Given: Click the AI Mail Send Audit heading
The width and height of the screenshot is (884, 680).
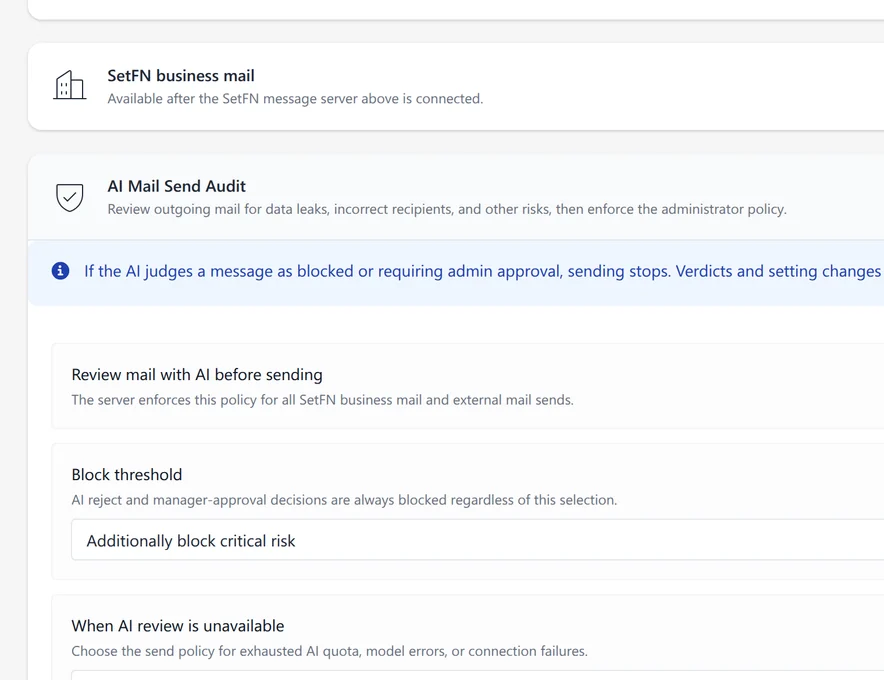Looking at the screenshot, I should pyautogui.click(x=176, y=186).
